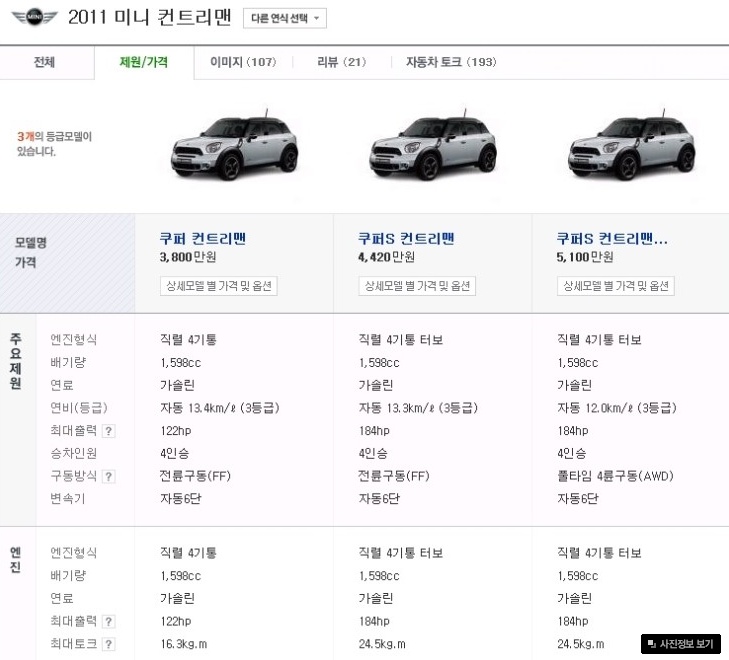Open the 이미지 (107) tab
729x660 pixels.
click(x=243, y=62)
